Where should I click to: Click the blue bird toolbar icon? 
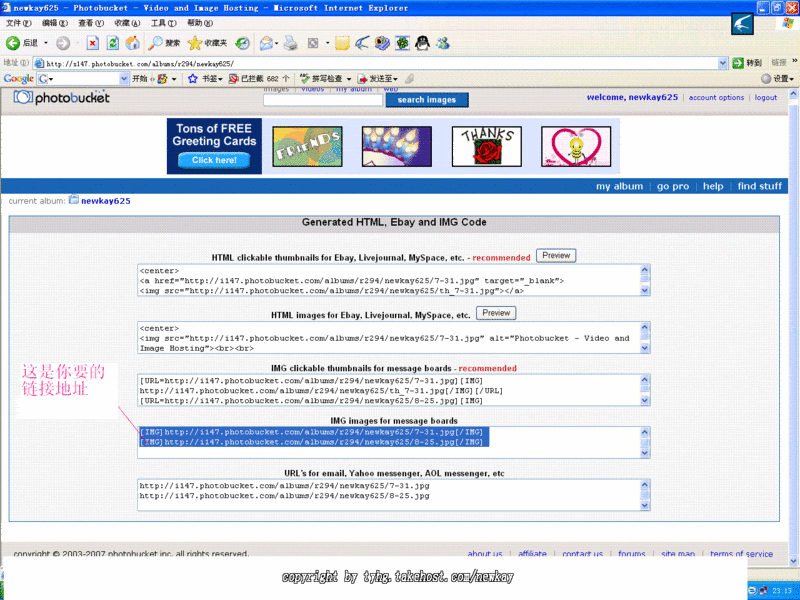coord(362,43)
